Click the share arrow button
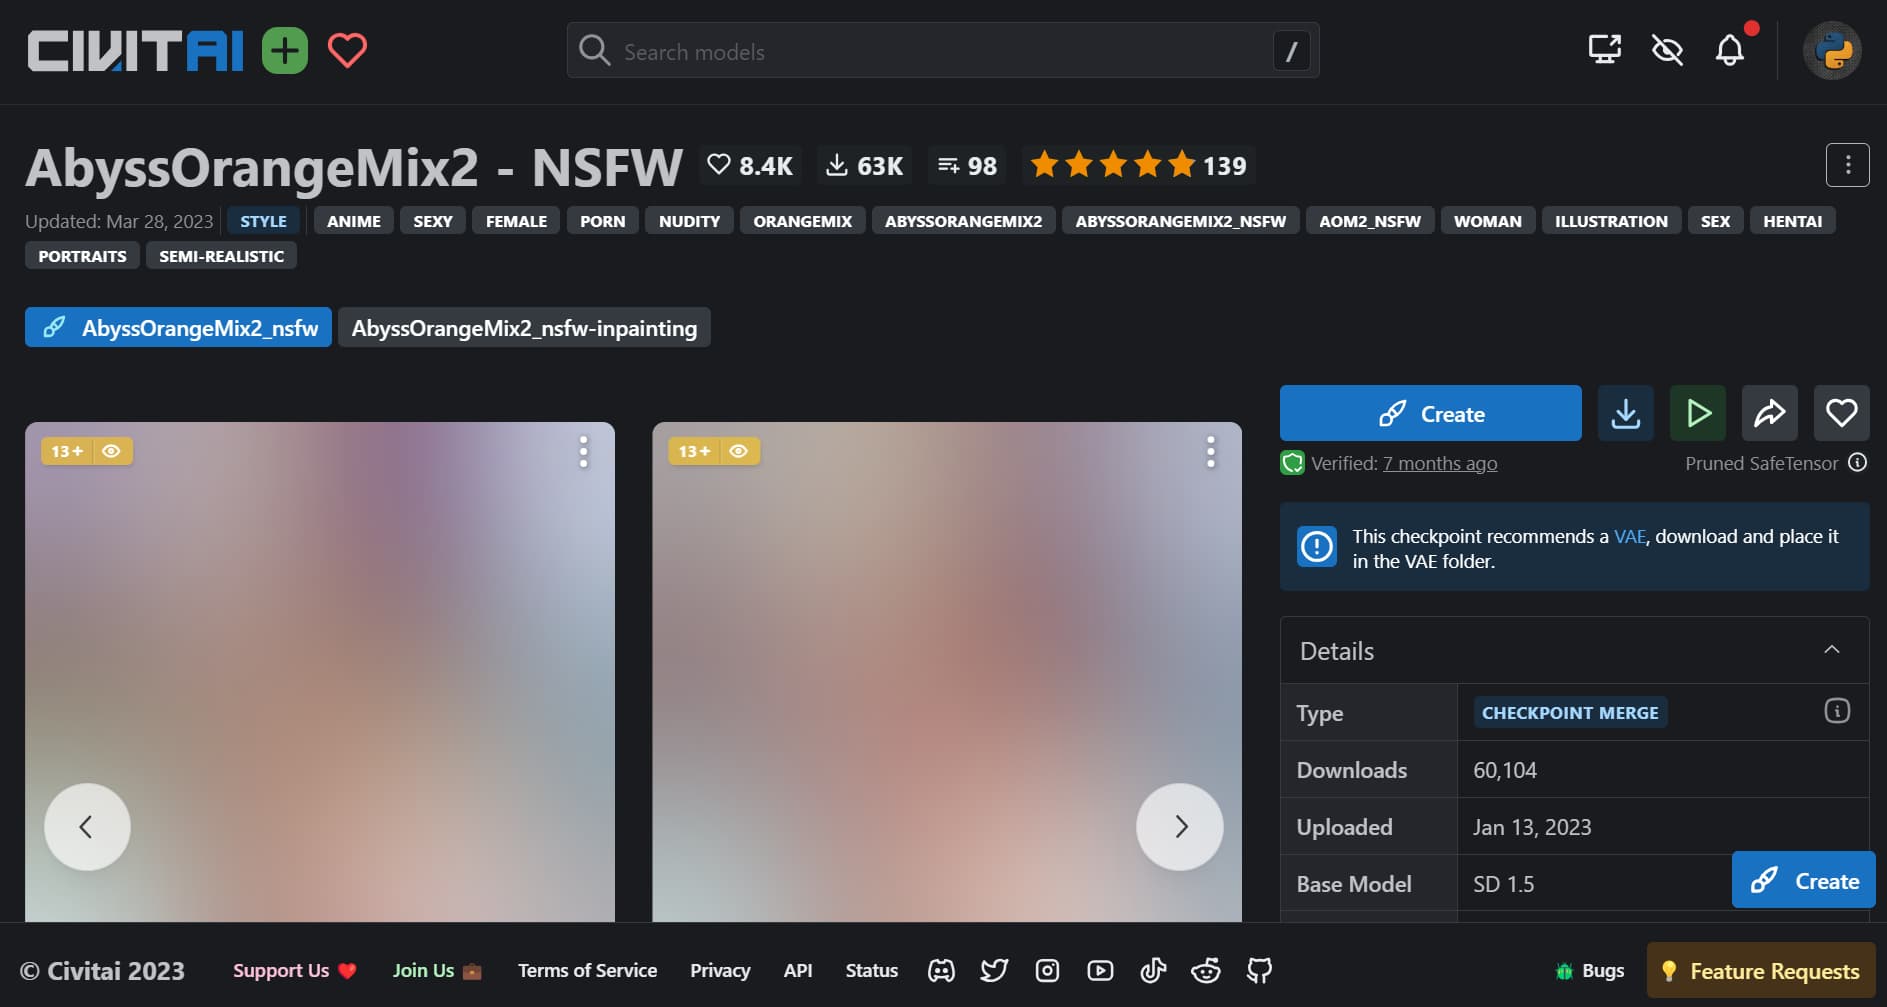1887x1007 pixels. (1769, 413)
